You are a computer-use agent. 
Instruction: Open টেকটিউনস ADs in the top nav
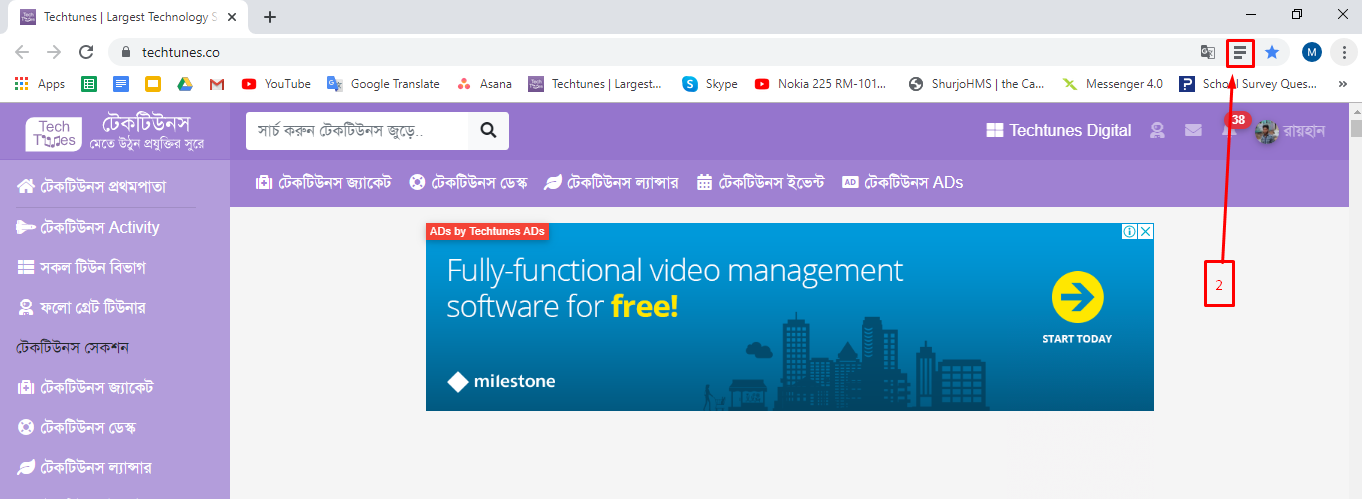coord(903,182)
